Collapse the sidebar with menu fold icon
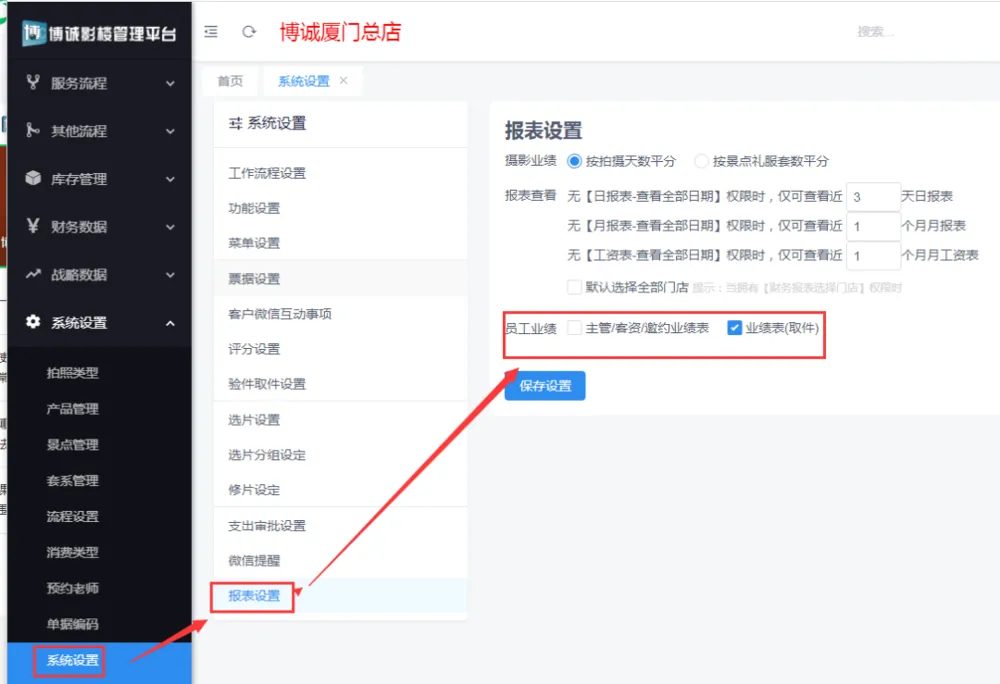The width and height of the screenshot is (1000, 684). click(x=211, y=32)
